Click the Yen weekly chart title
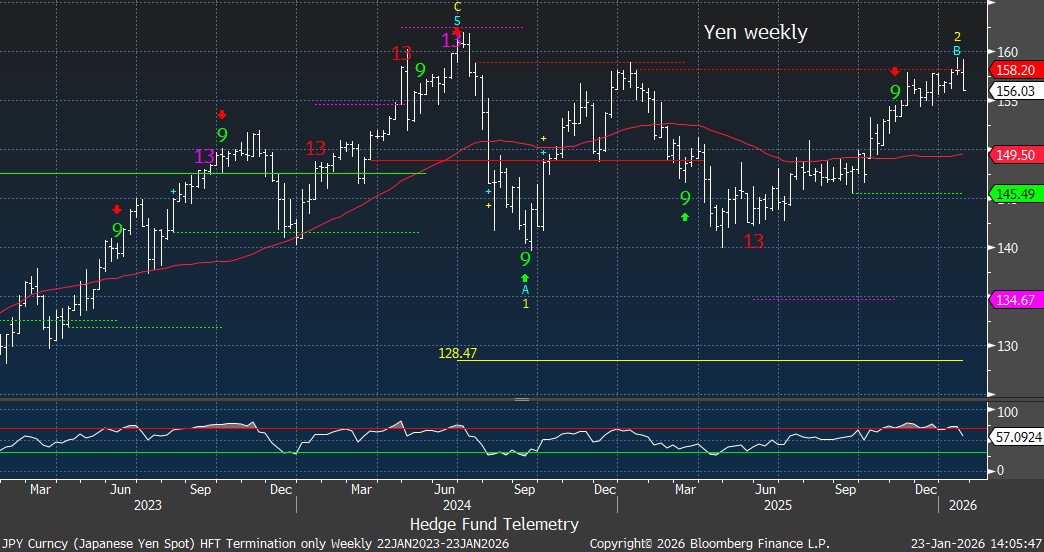The width and height of the screenshot is (1044, 552). click(755, 32)
